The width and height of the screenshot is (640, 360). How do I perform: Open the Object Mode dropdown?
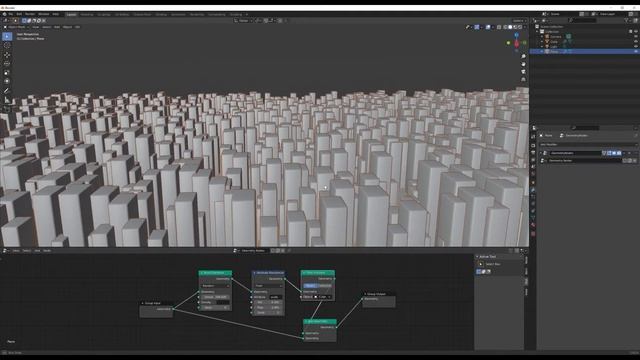pyautogui.click(x=17, y=27)
